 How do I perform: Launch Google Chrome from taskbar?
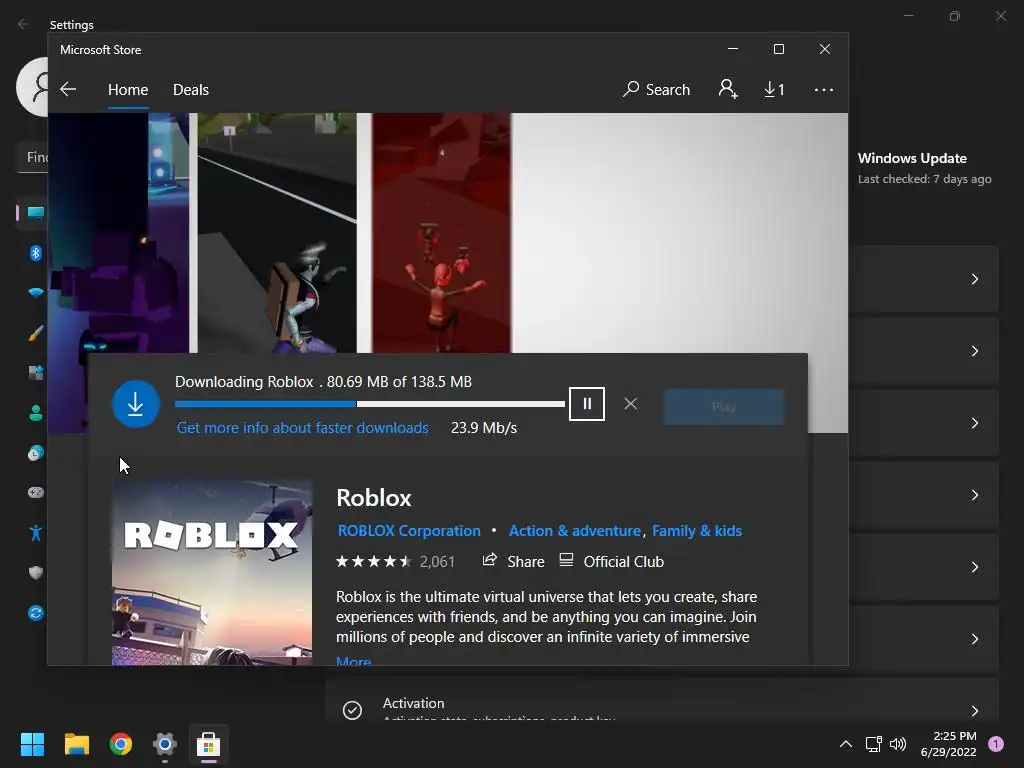(x=121, y=744)
